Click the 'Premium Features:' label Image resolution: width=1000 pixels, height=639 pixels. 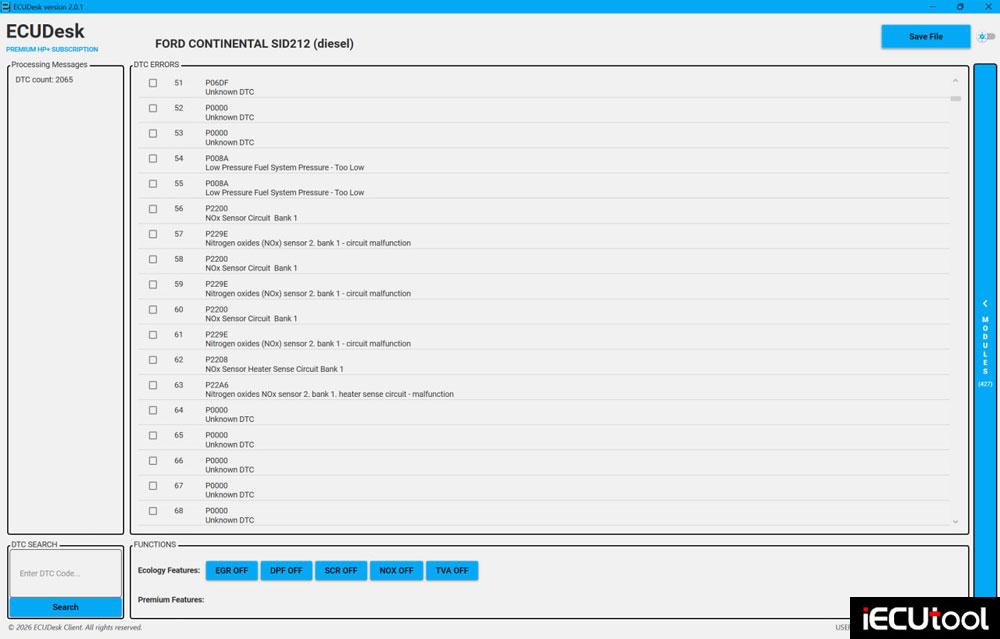pyautogui.click(x=171, y=600)
